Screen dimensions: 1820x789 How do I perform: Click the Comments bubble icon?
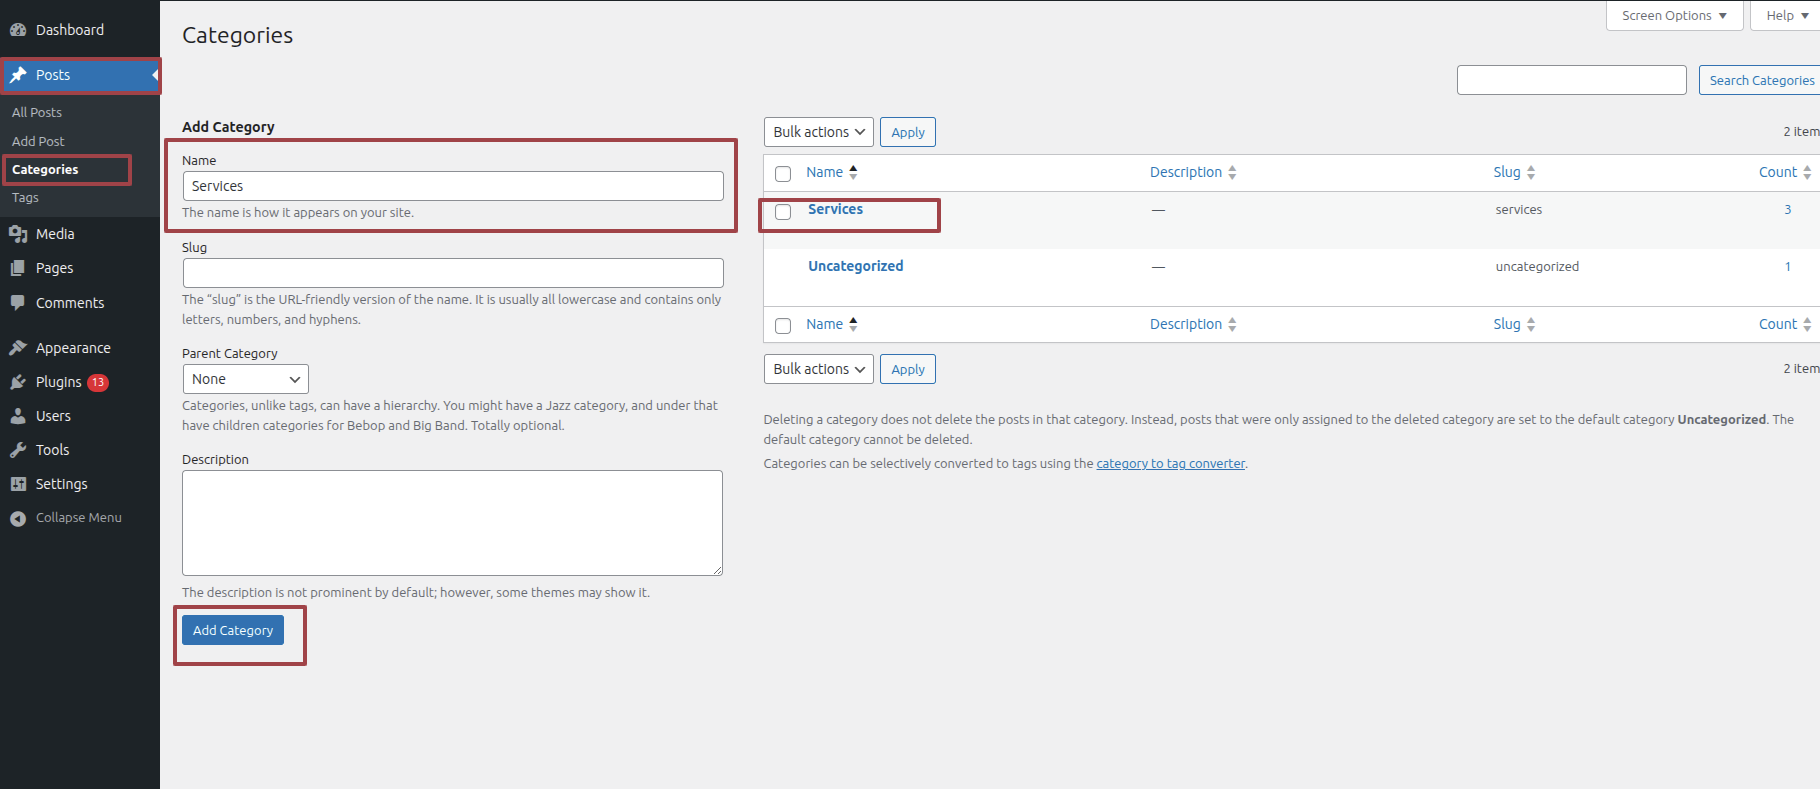pyautogui.click(x=18, y=303)
